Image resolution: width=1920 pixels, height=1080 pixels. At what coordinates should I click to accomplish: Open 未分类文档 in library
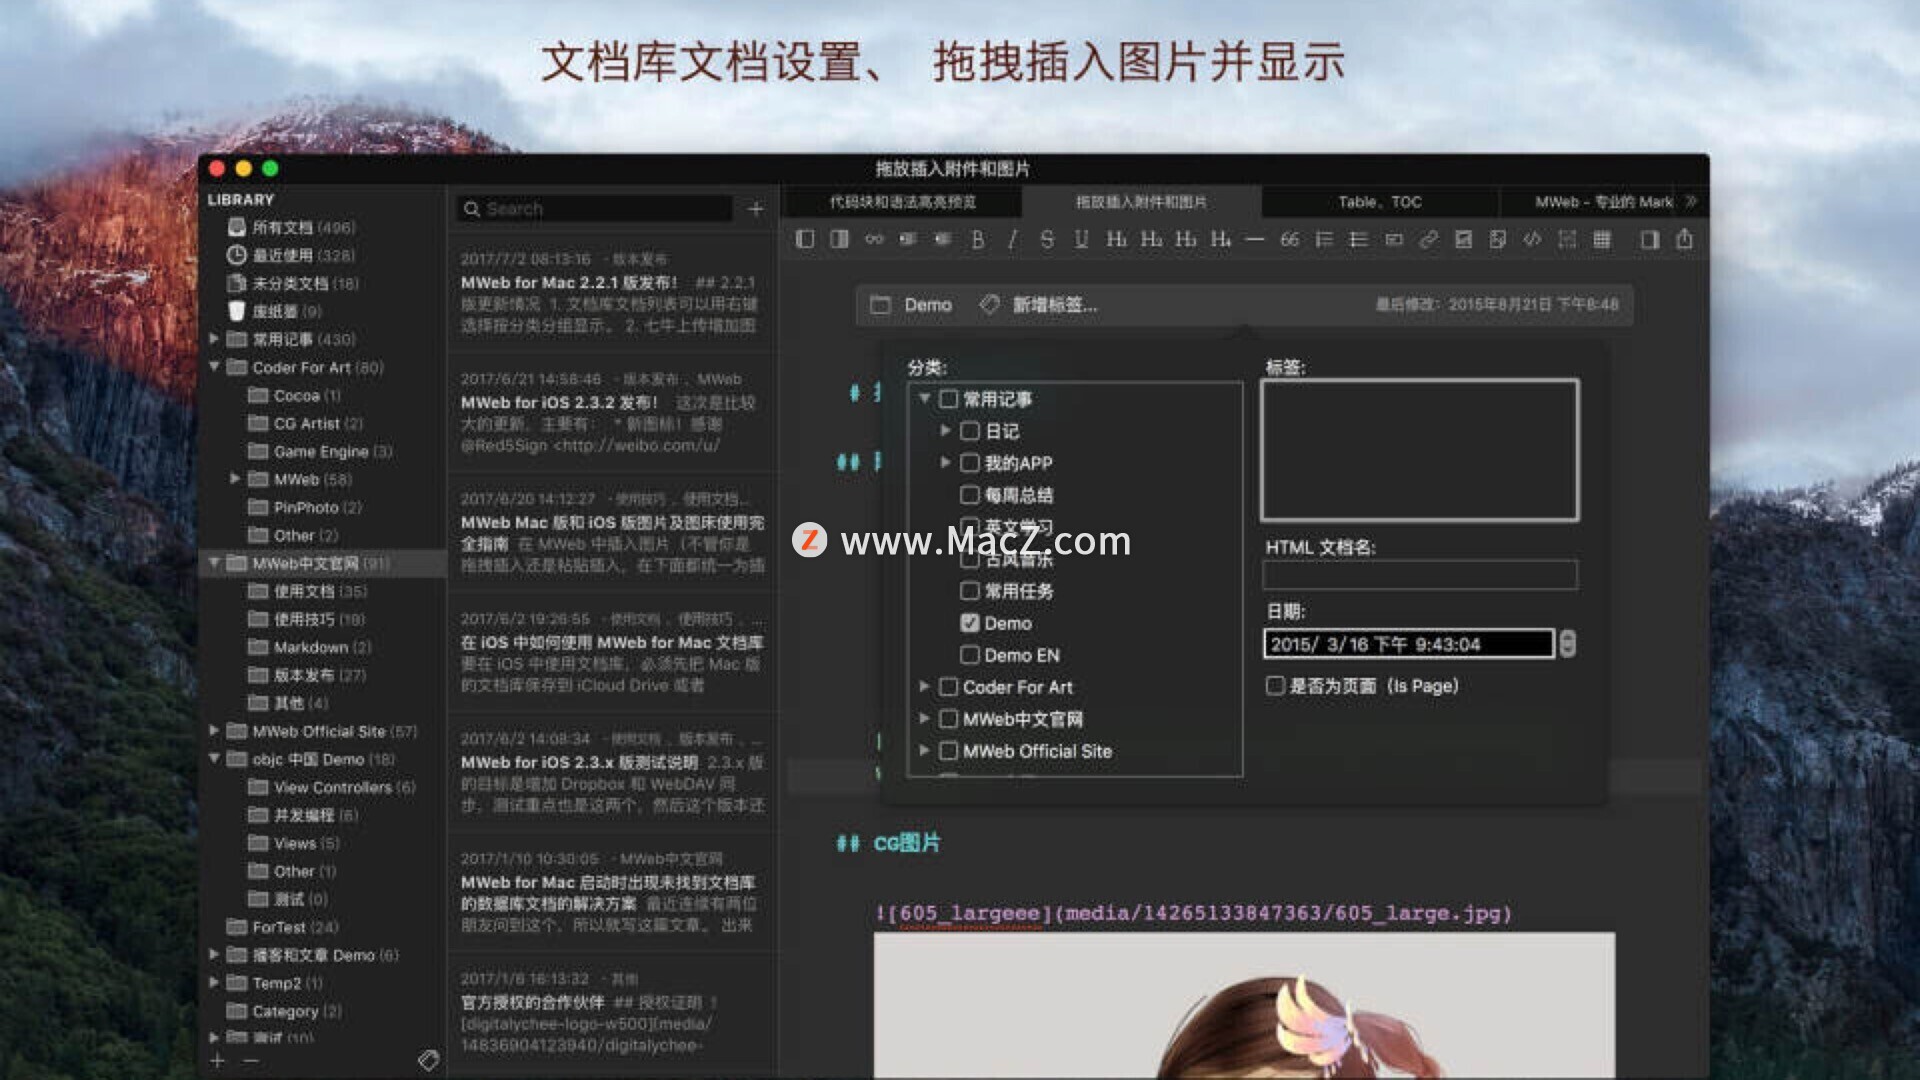293,283
